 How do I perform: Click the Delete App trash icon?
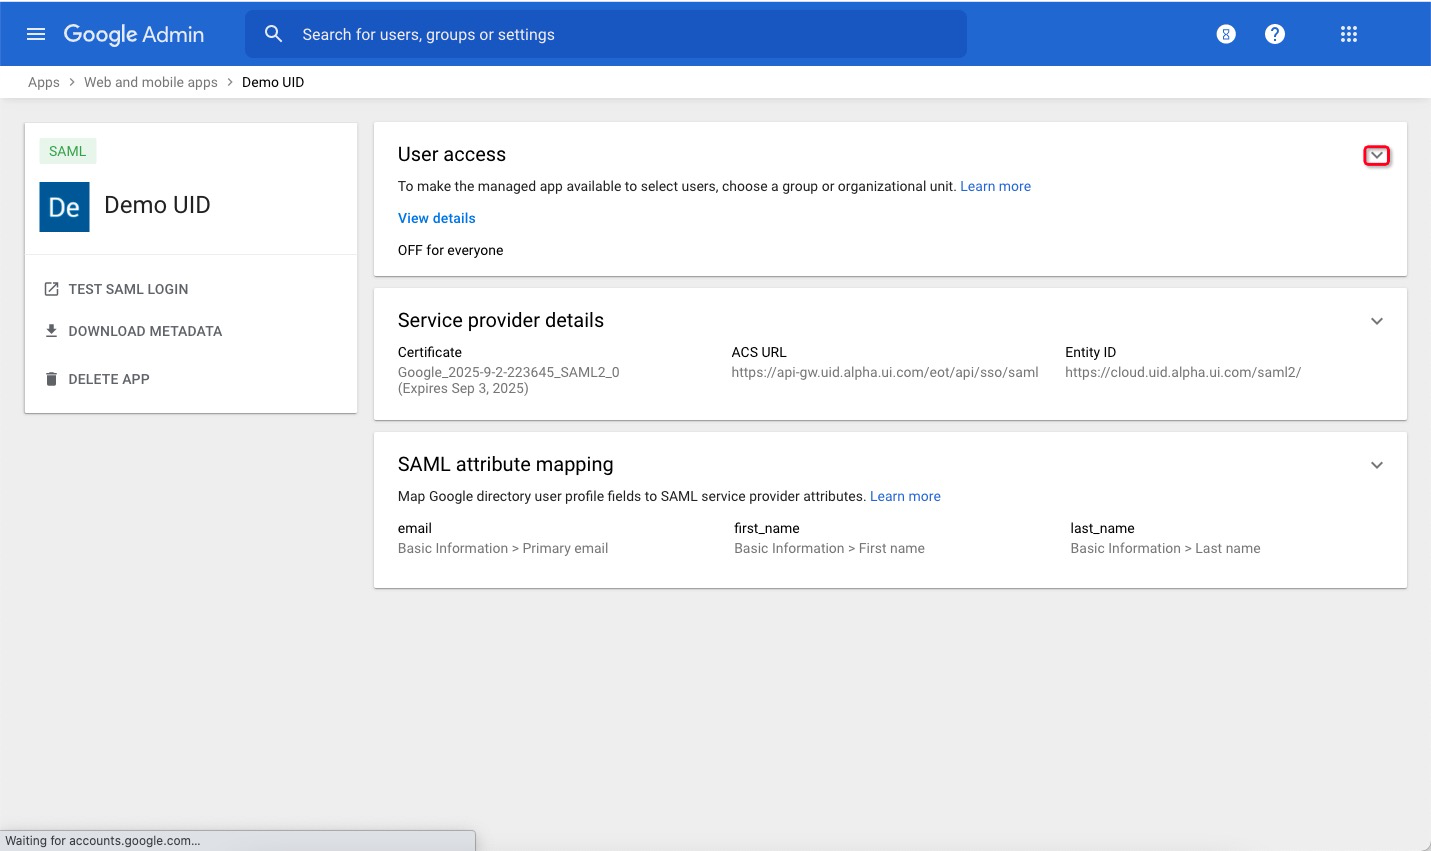(x=51, y=379)
